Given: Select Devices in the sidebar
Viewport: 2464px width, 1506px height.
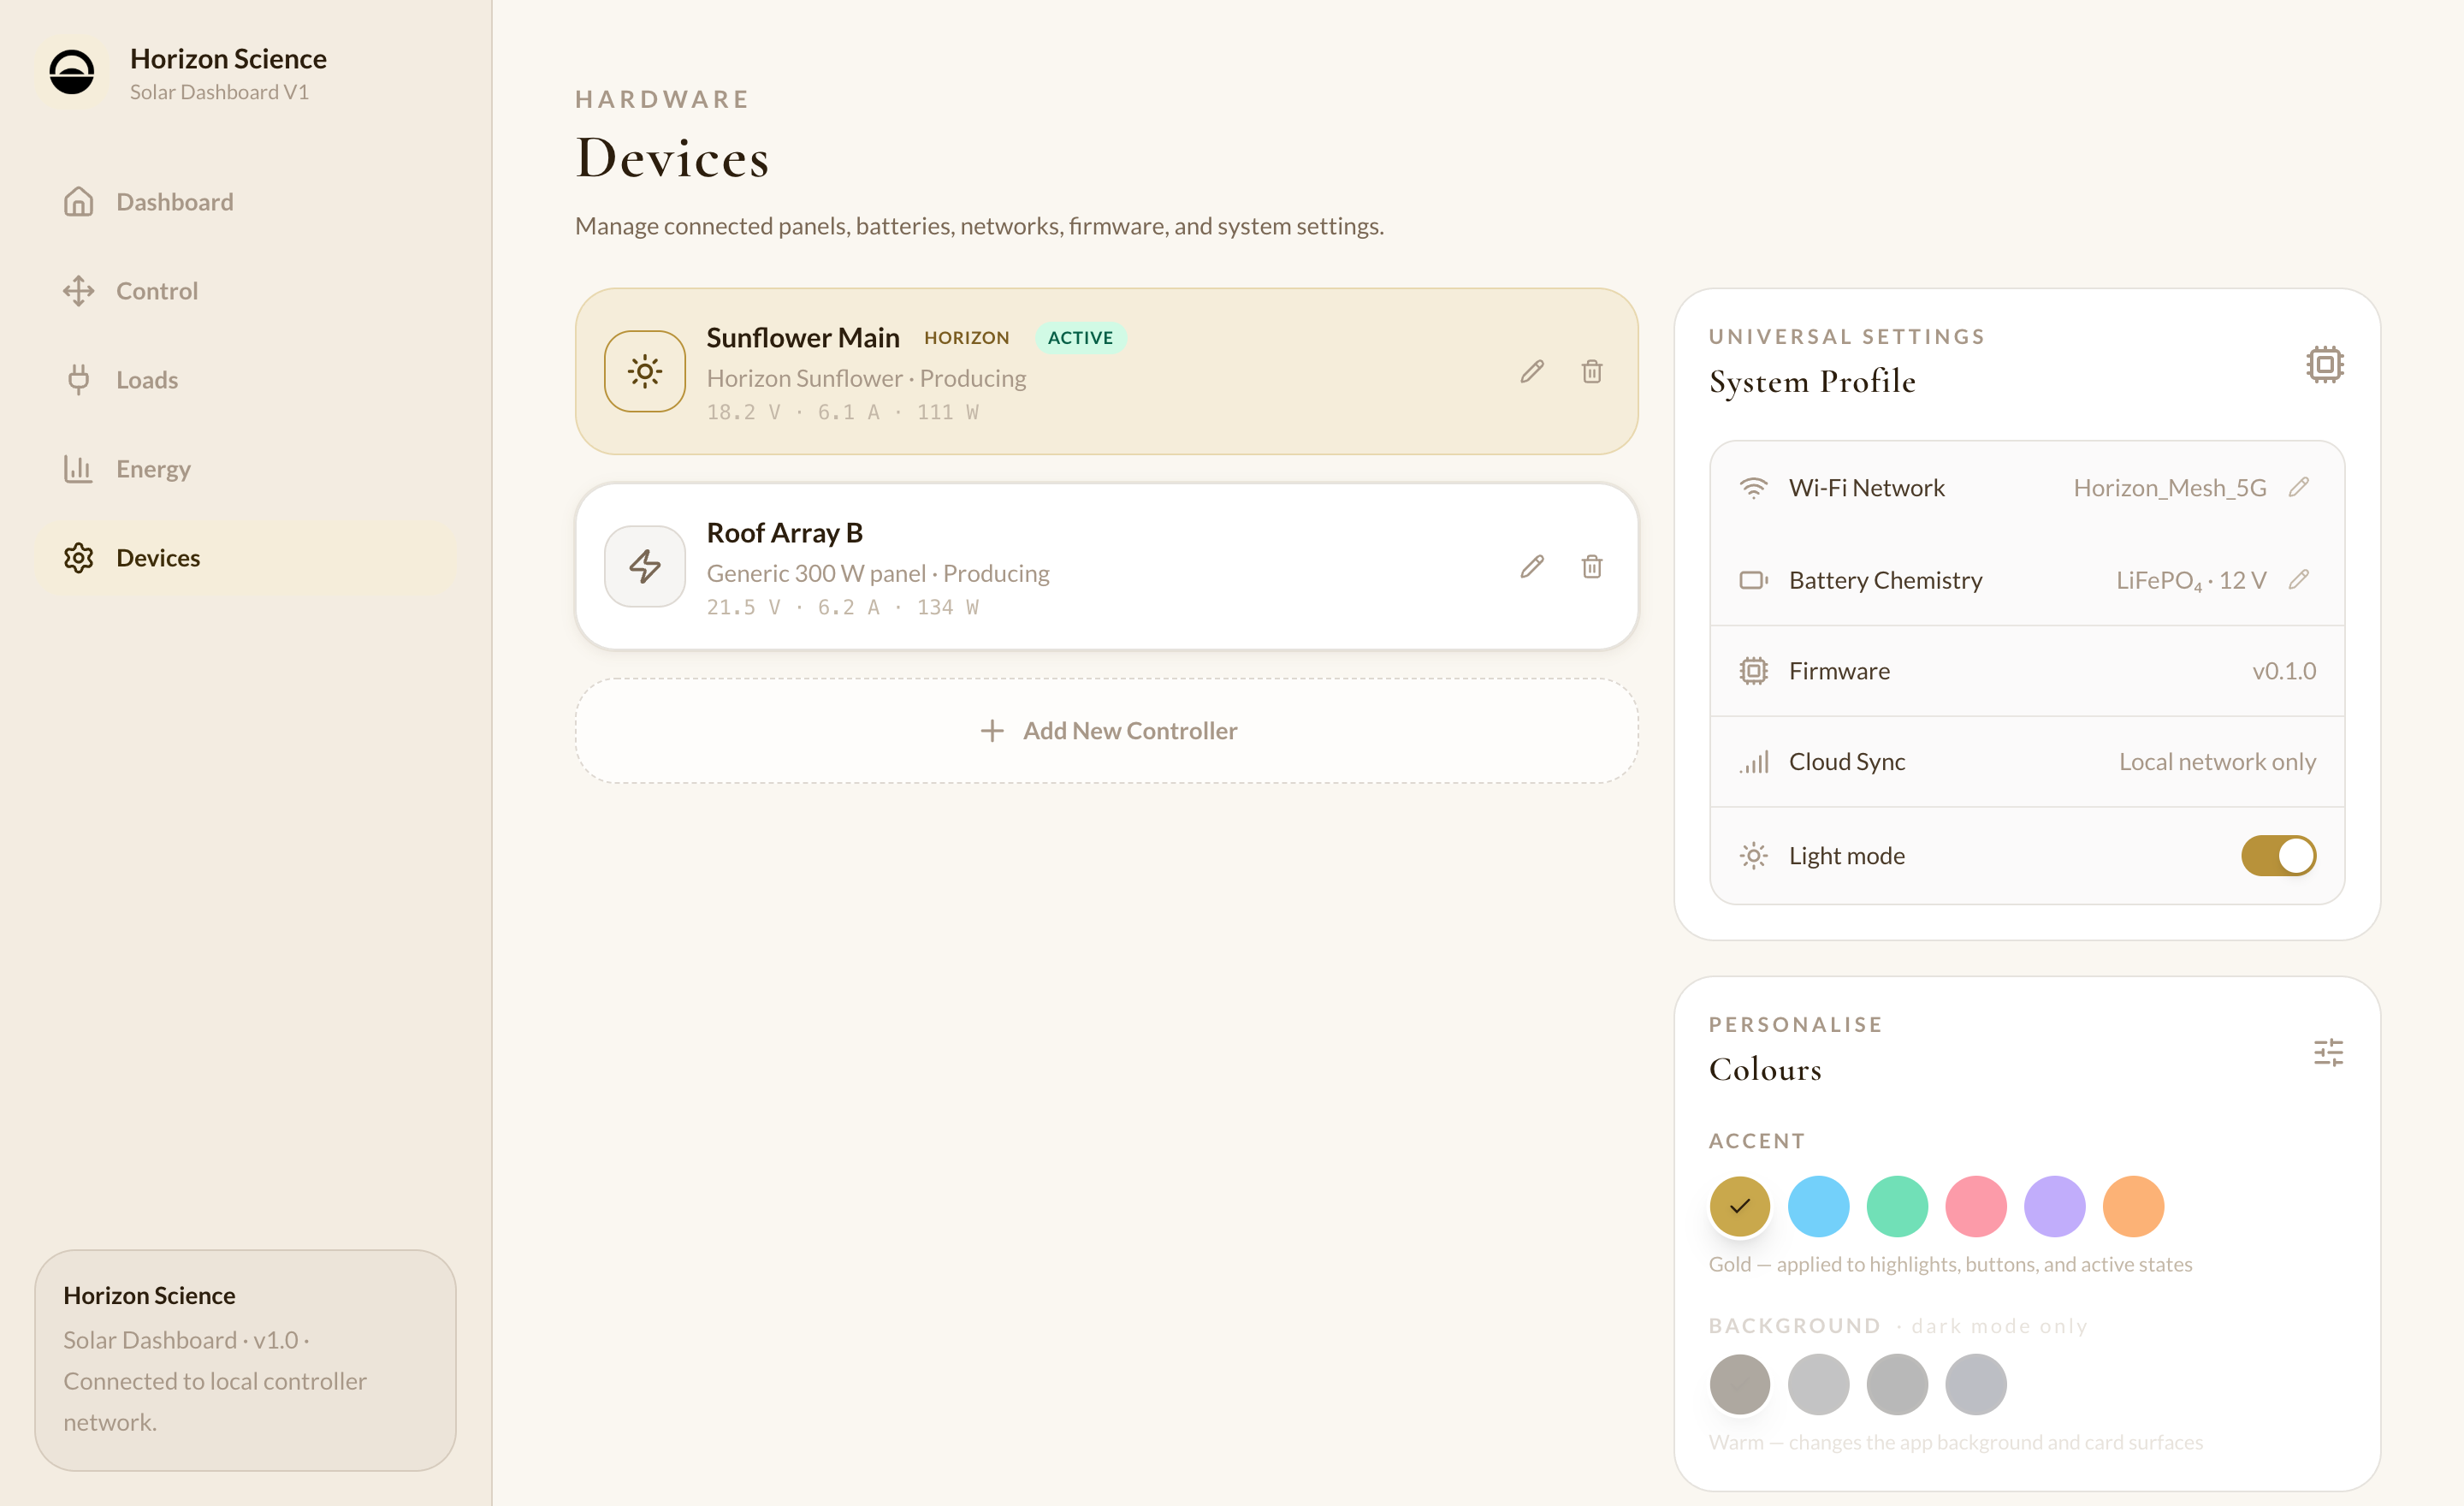Looking at the screenshot, I should point(245,558).
